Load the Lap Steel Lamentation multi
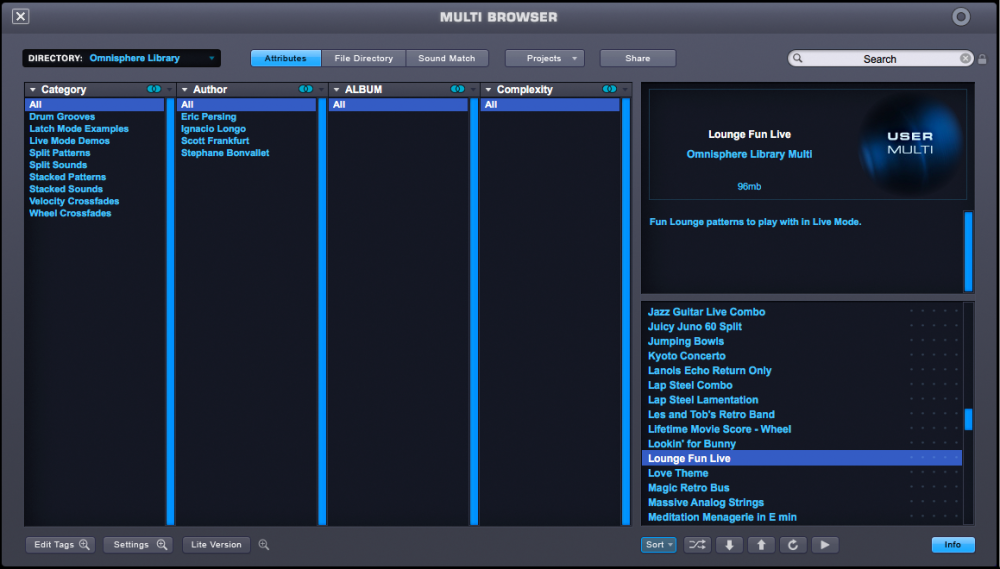The height and width of the screenshot is (569, 1000). [x=703, y=400]
